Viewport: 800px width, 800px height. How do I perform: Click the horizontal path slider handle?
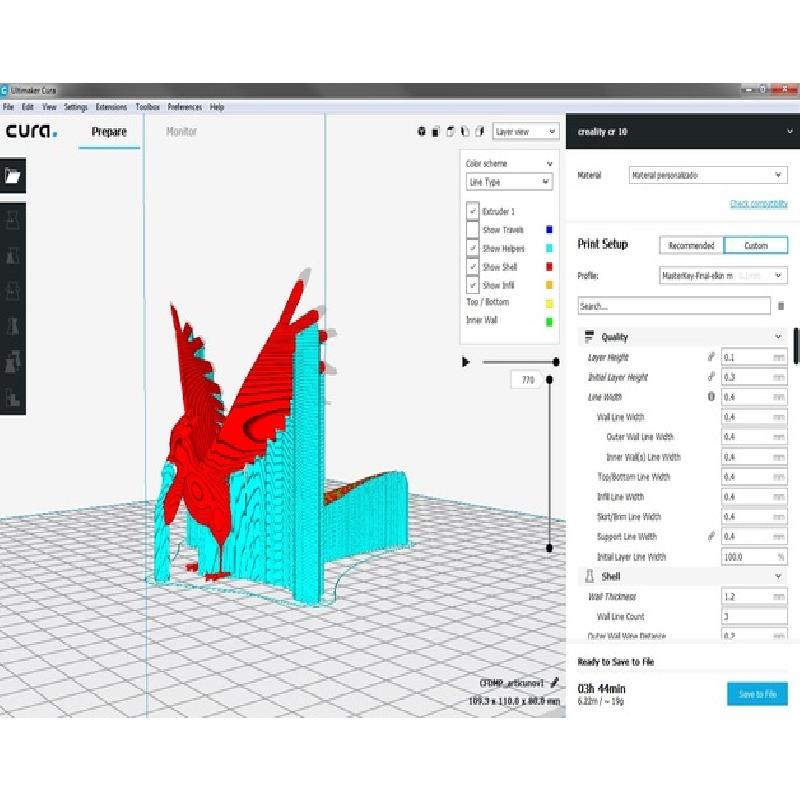(x=556, y=362)
